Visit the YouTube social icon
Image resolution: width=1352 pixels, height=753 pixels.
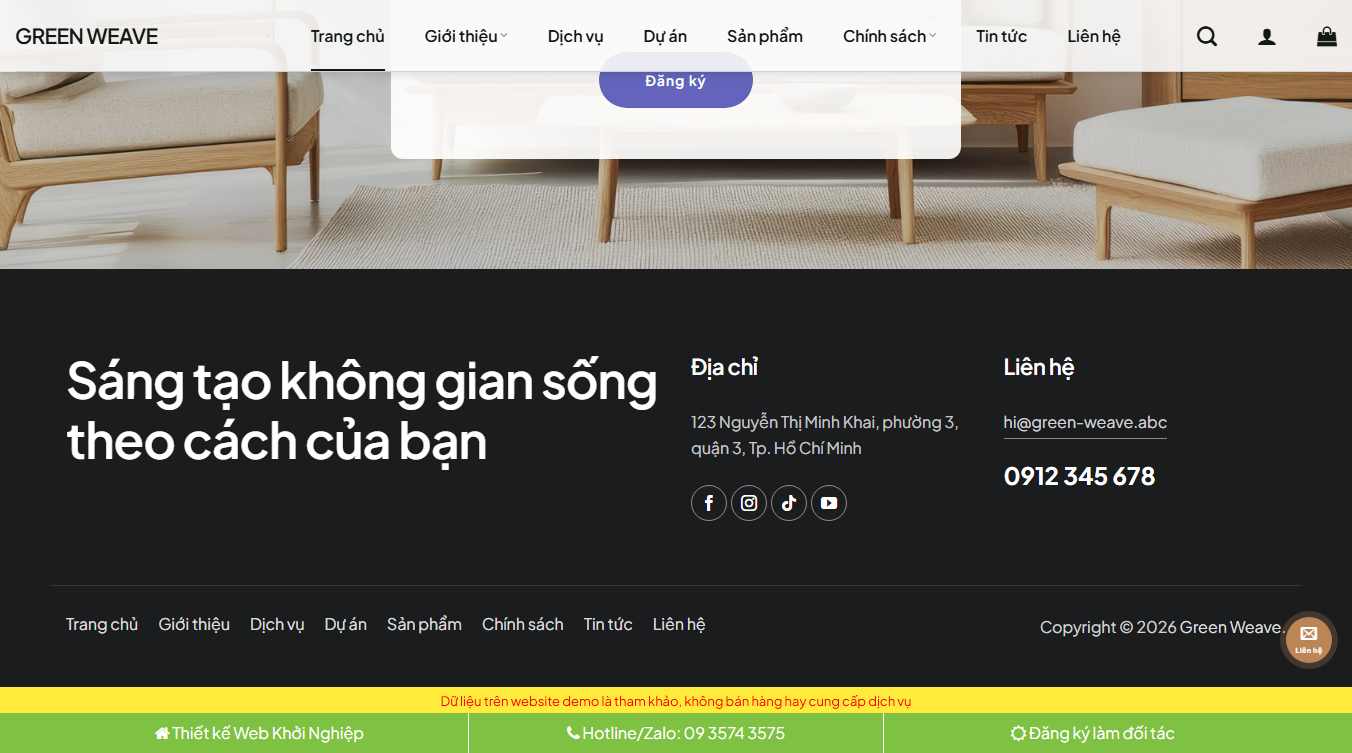click(829, 503)
